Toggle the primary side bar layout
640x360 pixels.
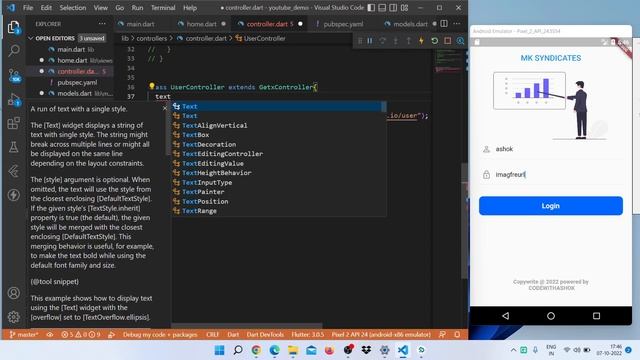click(371, 8)
